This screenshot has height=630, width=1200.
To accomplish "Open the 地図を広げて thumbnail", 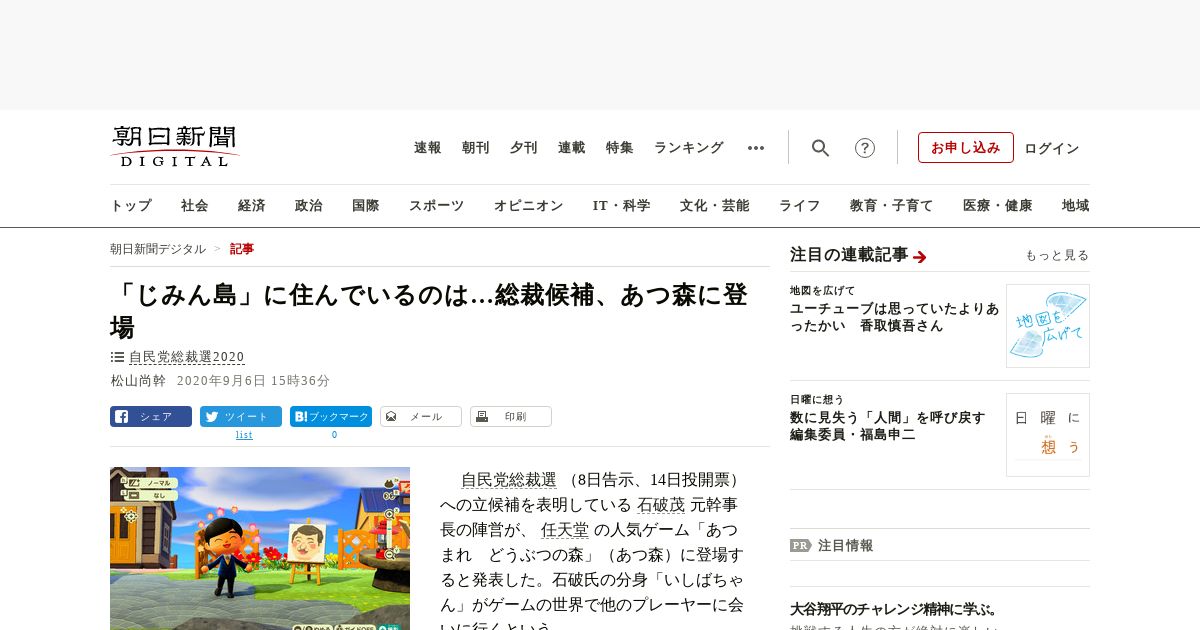I will pos(1048,326).
